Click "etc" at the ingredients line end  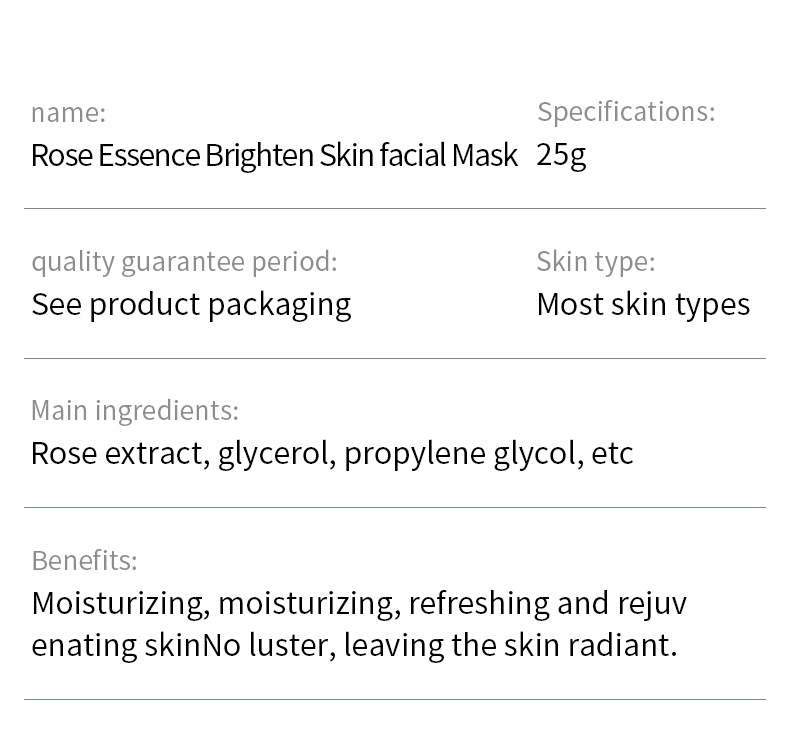(612, 454)
